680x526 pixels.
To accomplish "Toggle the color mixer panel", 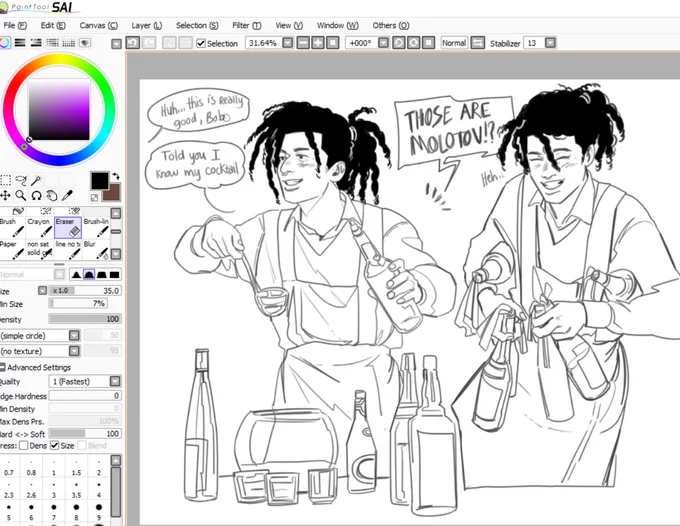I will [x=52, y=42].
